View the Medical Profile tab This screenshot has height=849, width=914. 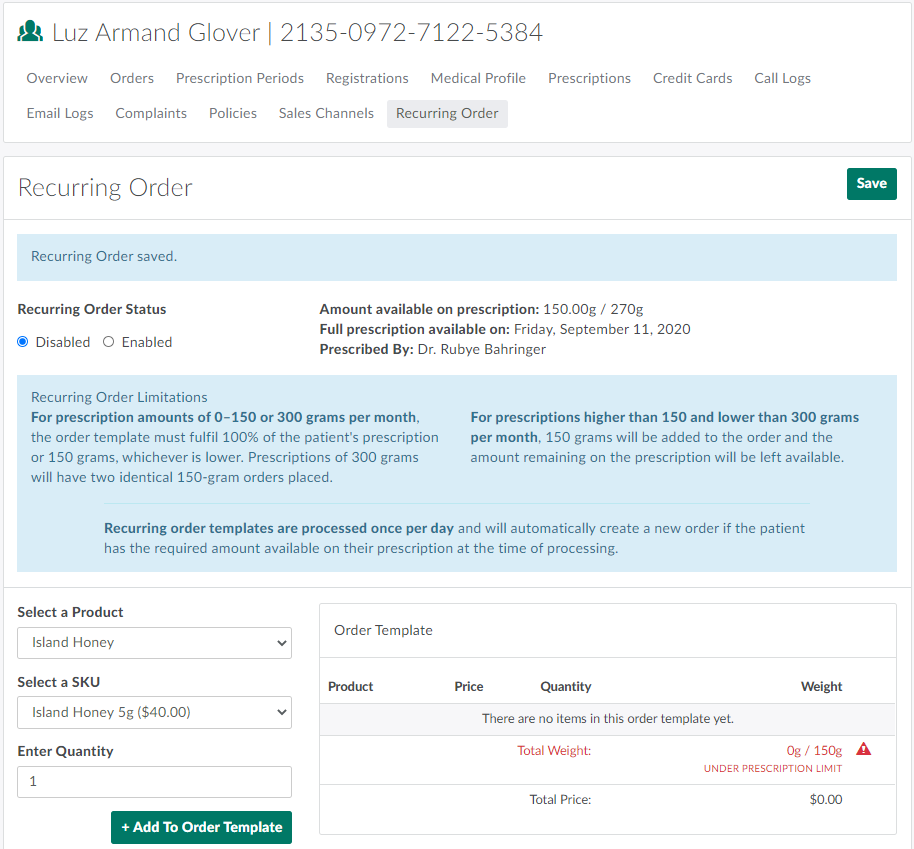pos(478,78)
